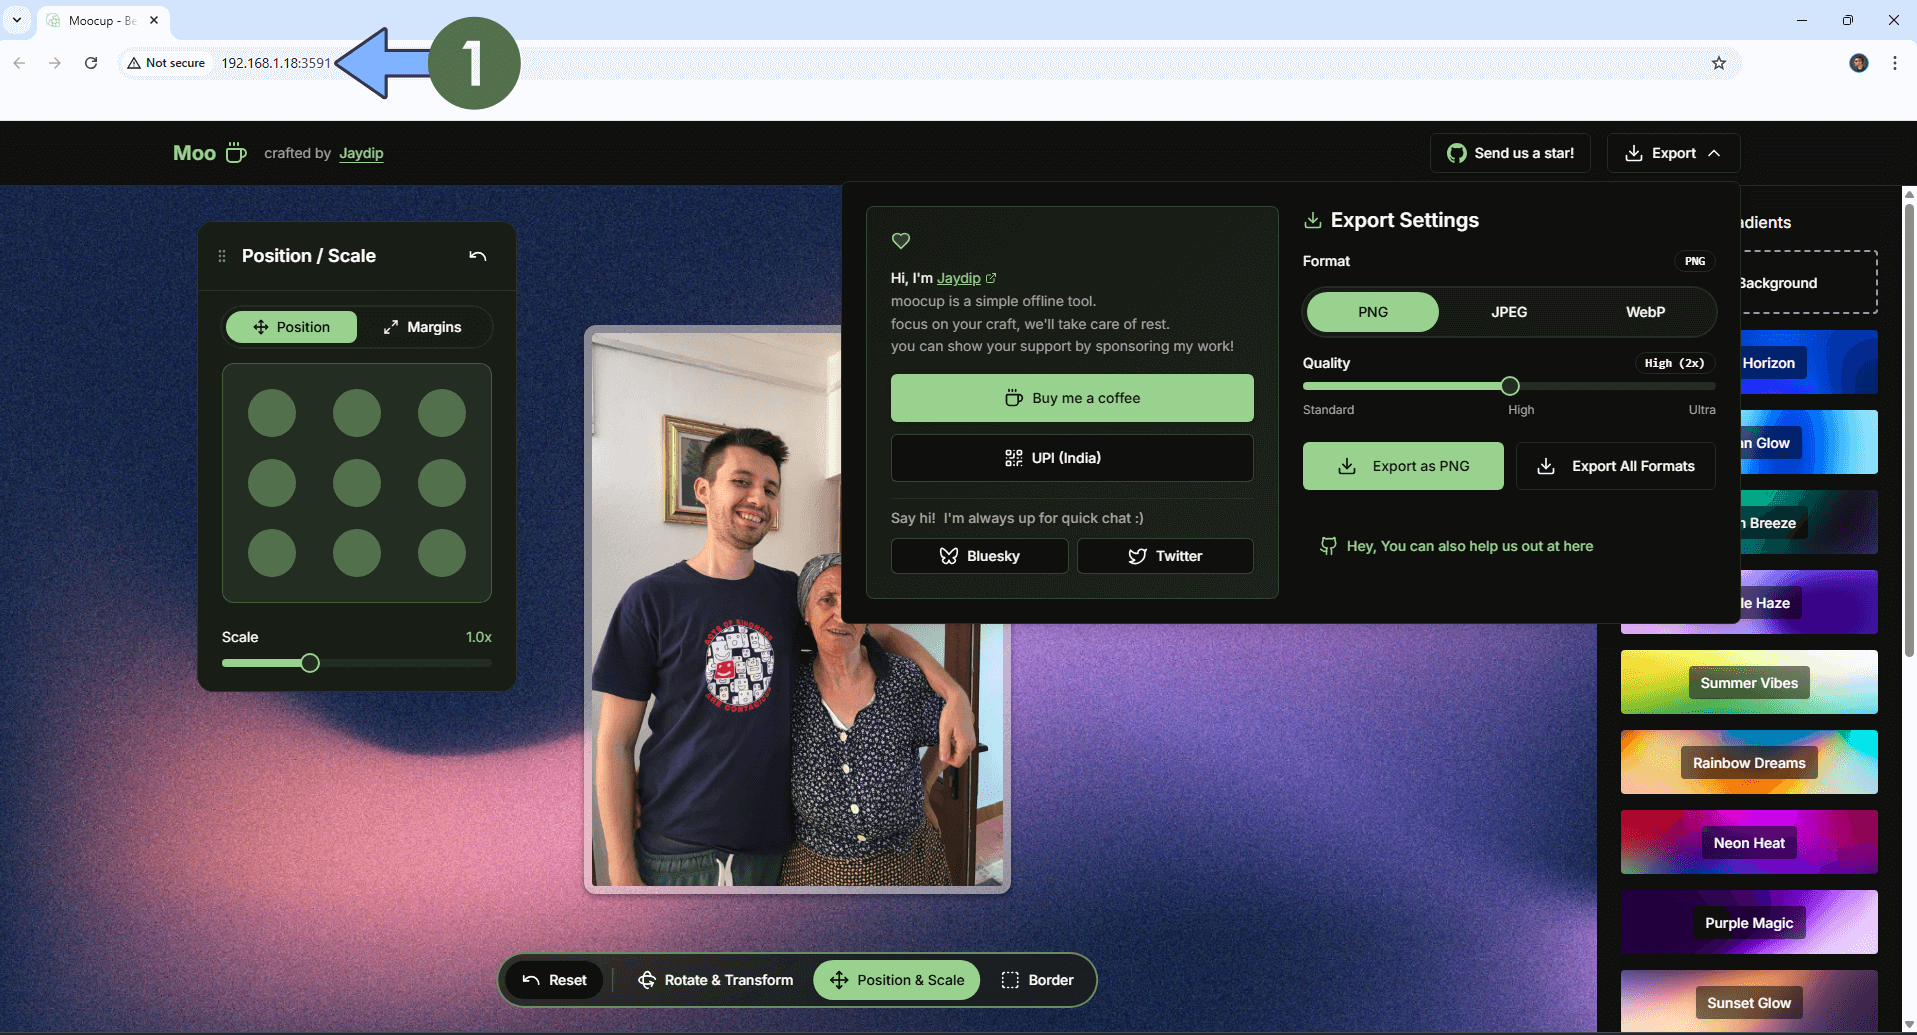Choose the Summer Vibes gradient background
The height and width of the screenshot is (1035, 1917).
pyautogui.click(x=1749, y=683)
